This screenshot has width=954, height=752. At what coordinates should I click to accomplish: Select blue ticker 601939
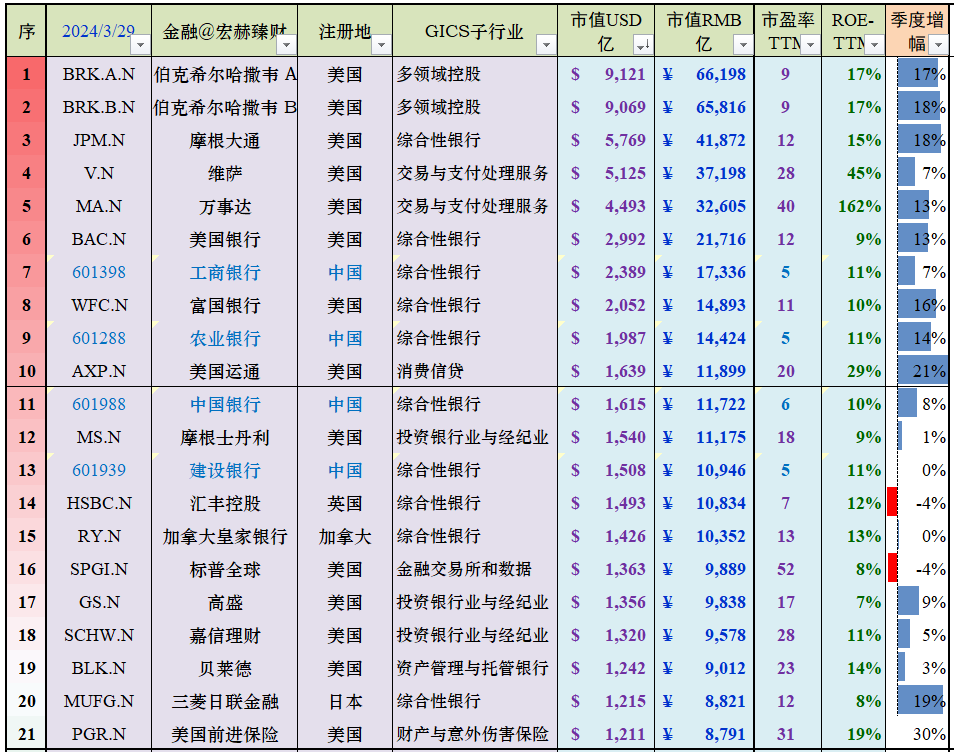[99, 470]
